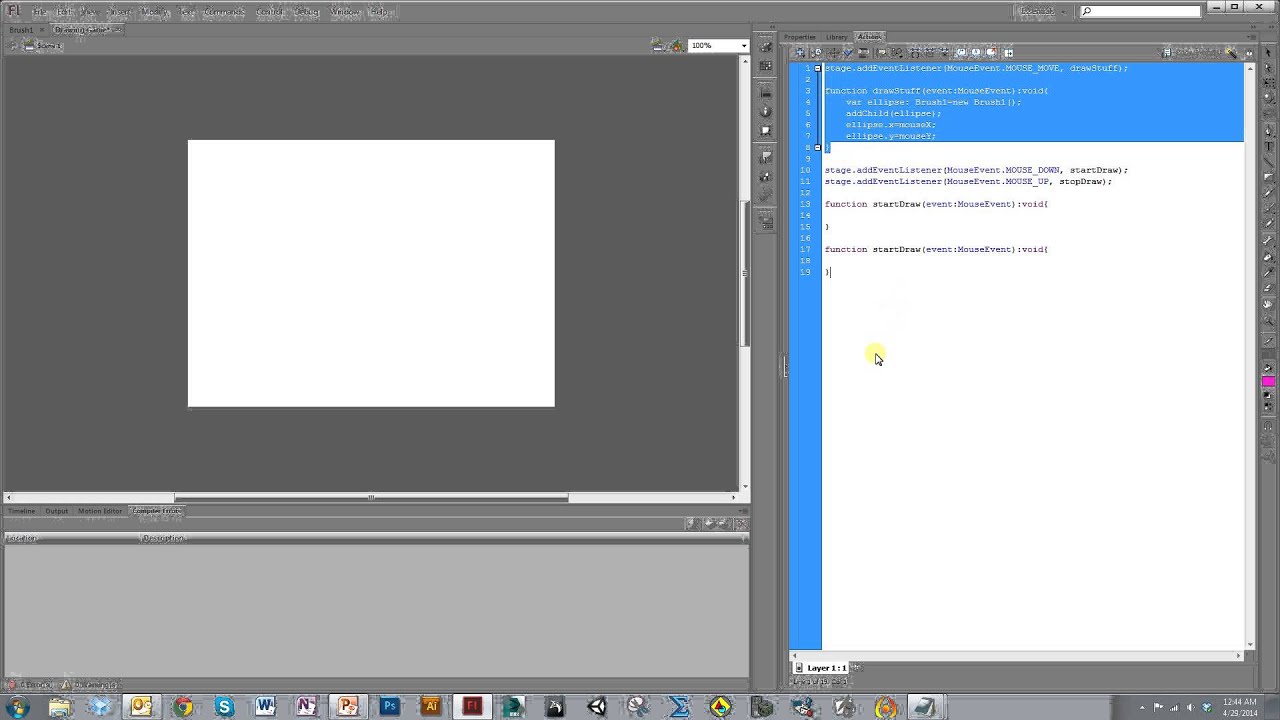The image size is (1280, 720).
Task: Click the Edit Symbols icon near zoom
Action: [x=677, y=45]
